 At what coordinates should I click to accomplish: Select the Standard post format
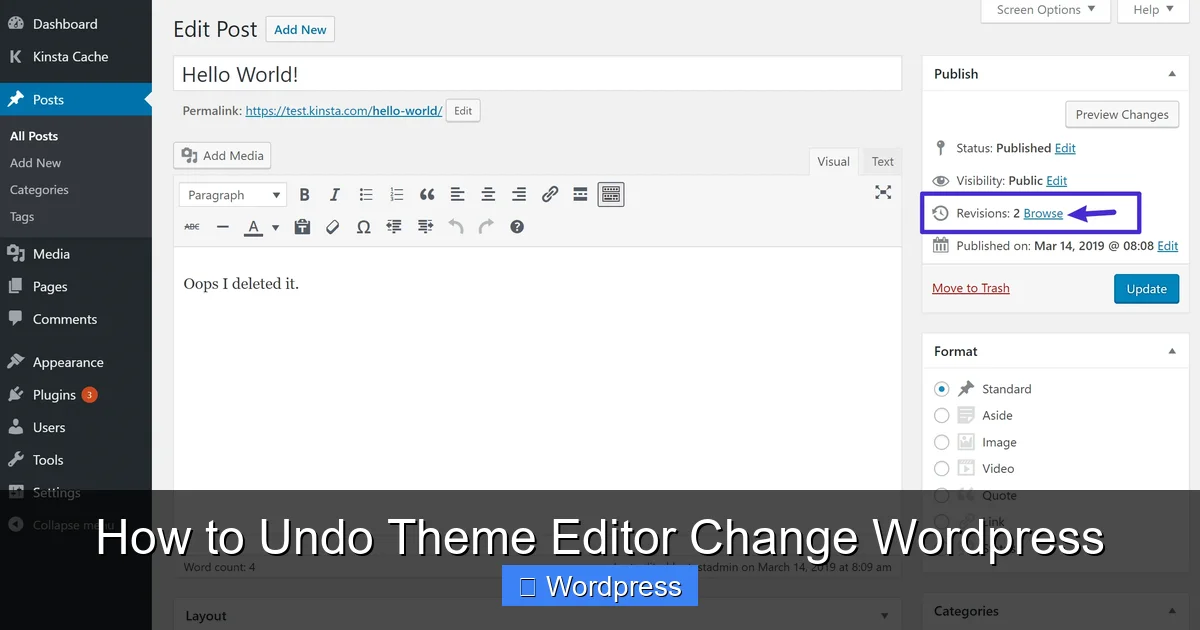point(941,389)
